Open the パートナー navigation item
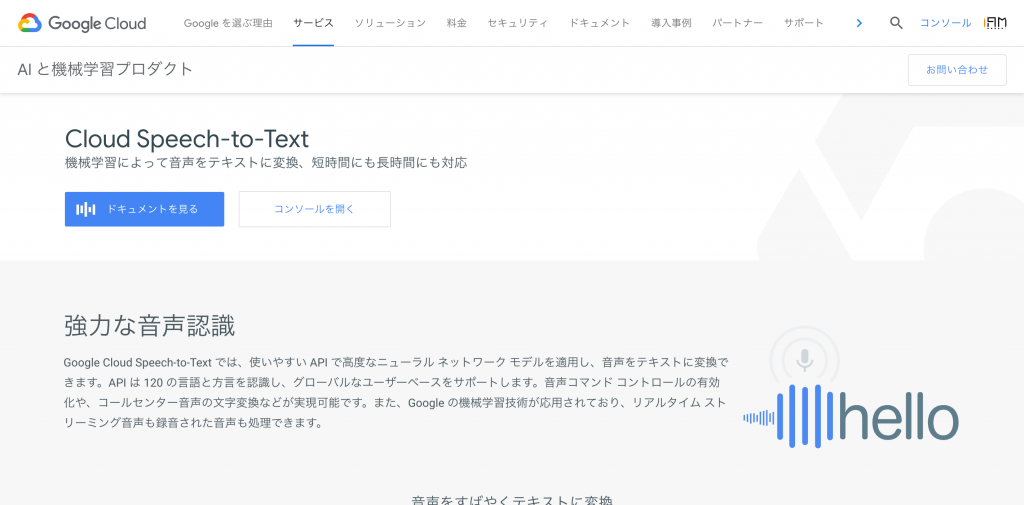Image resolution: width=1024 pixels, height=505 pixels. [x=737, y=24]
